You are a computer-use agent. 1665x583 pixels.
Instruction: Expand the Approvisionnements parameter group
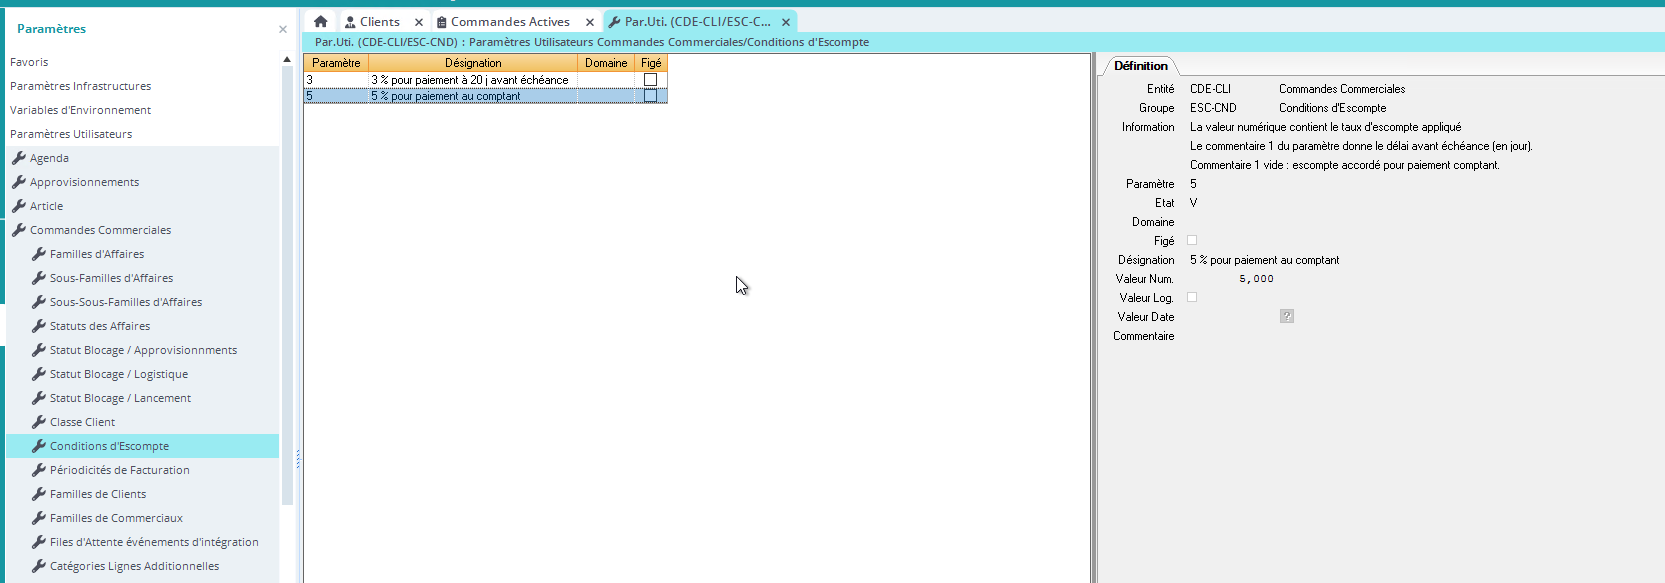click(x=84, y=182)
